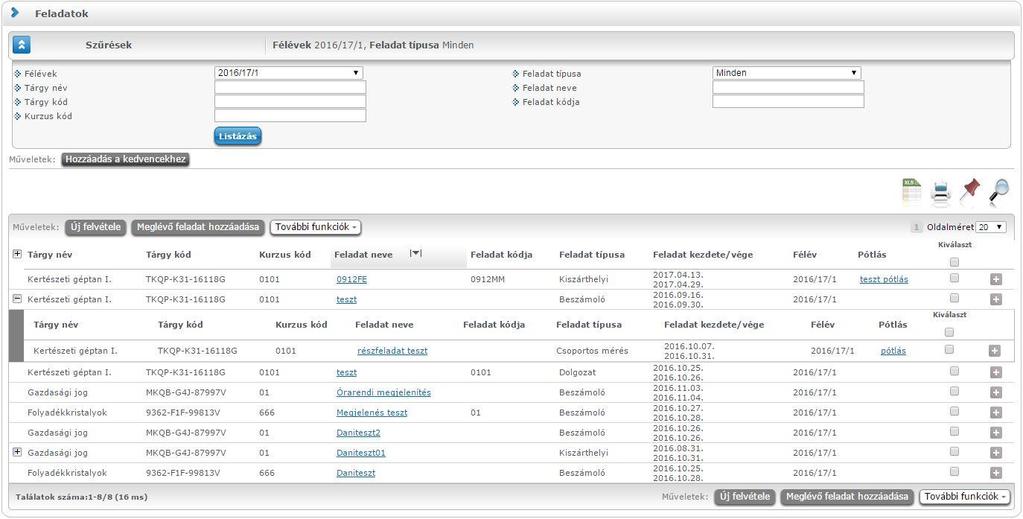Export the list to Excel
The width and height of the screenshot is (1023, 519).
coord(911,191)
